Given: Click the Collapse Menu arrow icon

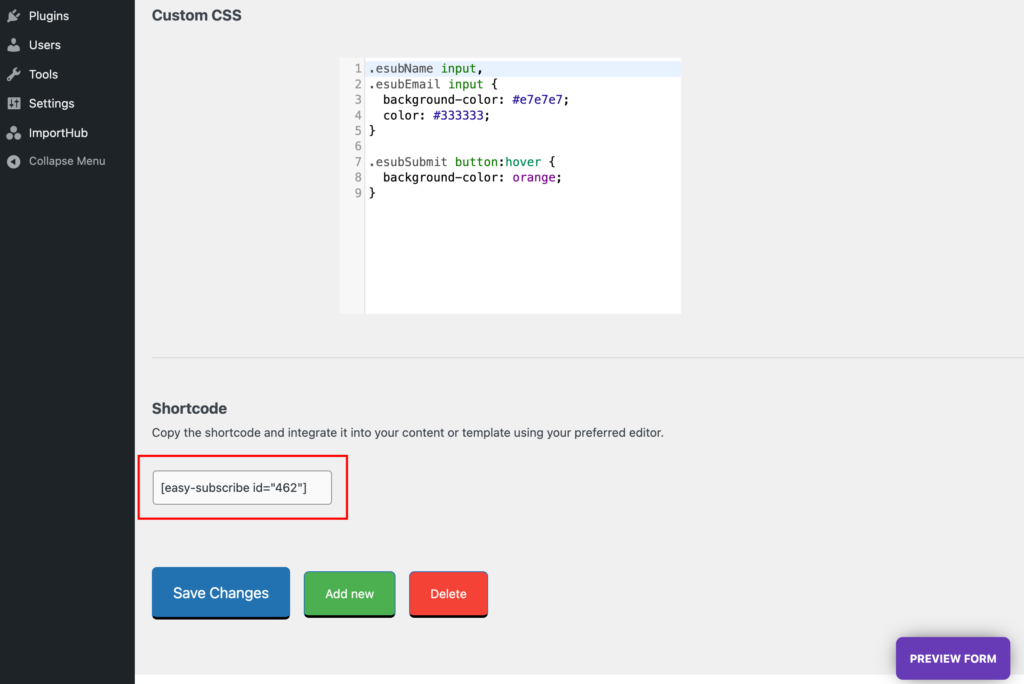Looking at the screenshot, I should (14, 161).
